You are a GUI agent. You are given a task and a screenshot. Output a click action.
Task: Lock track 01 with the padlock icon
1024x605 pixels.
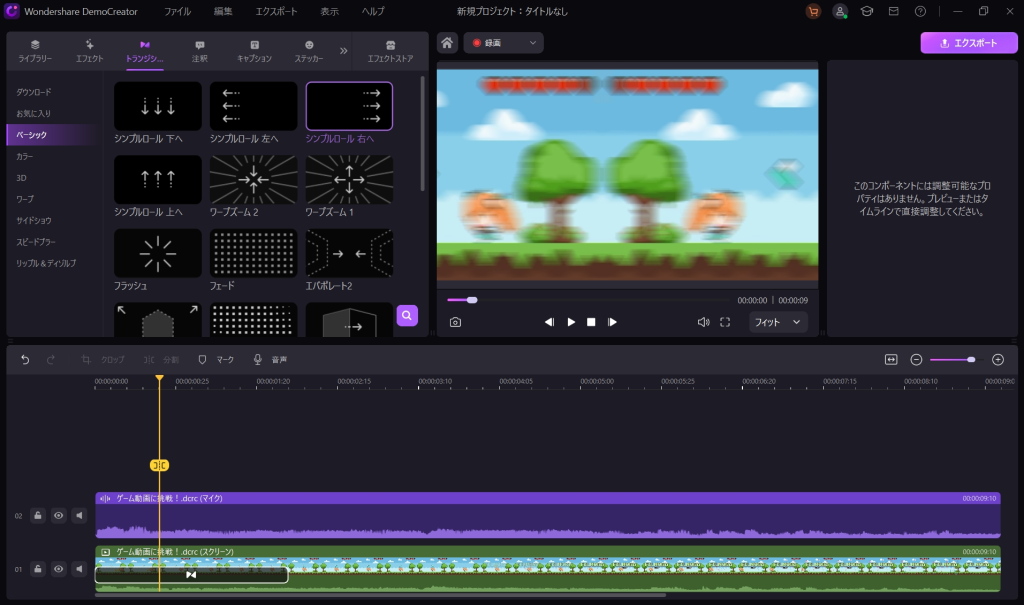[x=37, y=569]
